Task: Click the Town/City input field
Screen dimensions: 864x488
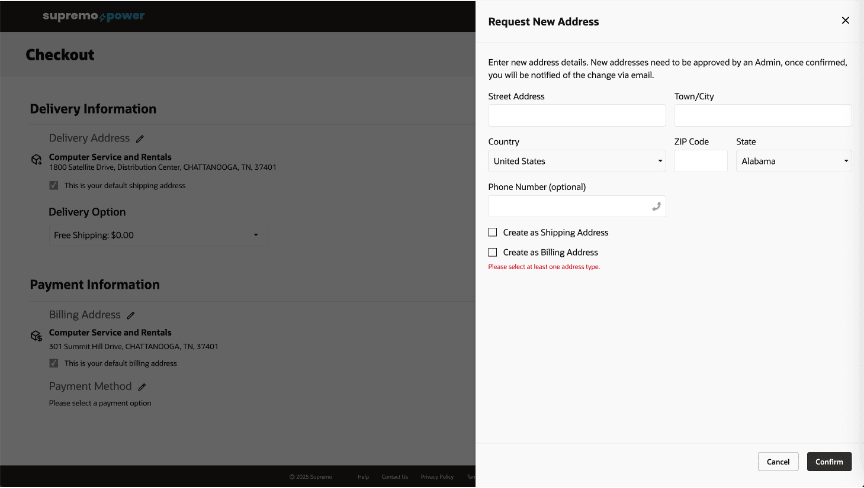Action: click(x=763, y=116)
